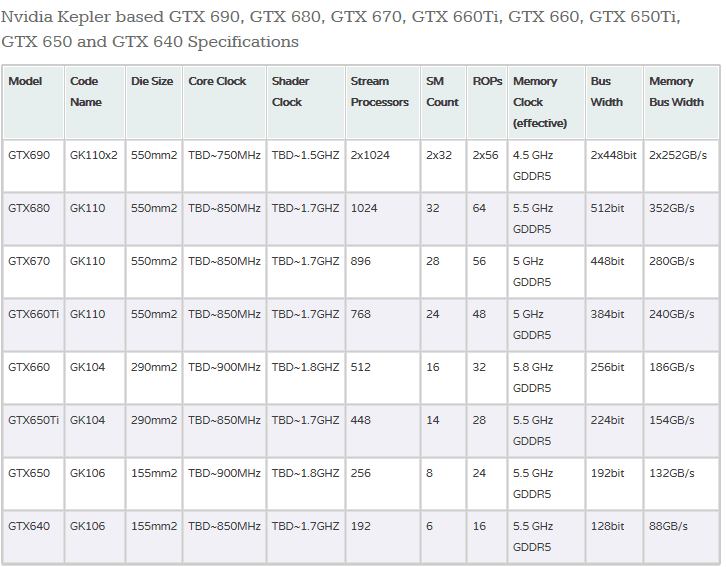The width and height of the screenshot is (726, 567).
Task: Select the 192bit bus width cell
Action: [614, 484]
